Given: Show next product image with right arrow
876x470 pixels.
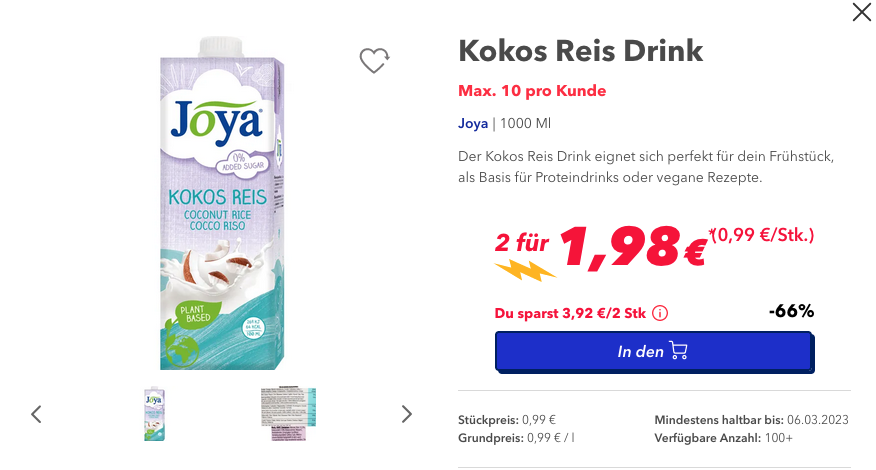Looking at the screenshot, I should point(406,414).
